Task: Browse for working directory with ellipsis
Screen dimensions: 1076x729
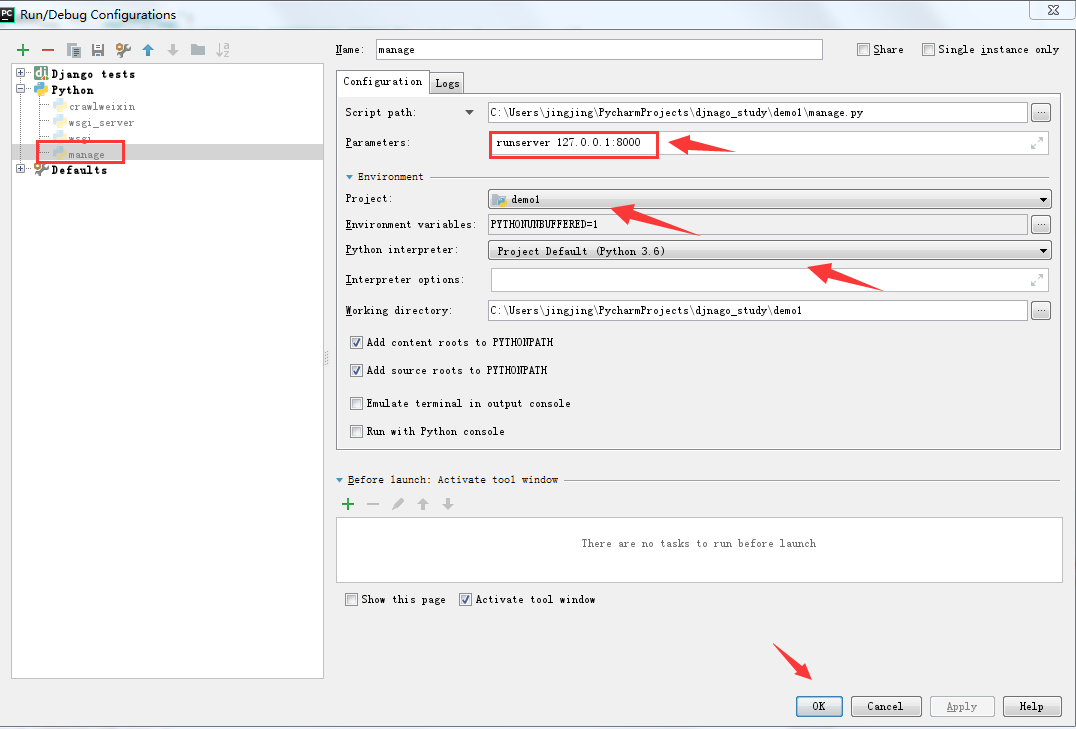Action: click(1041, 311)
